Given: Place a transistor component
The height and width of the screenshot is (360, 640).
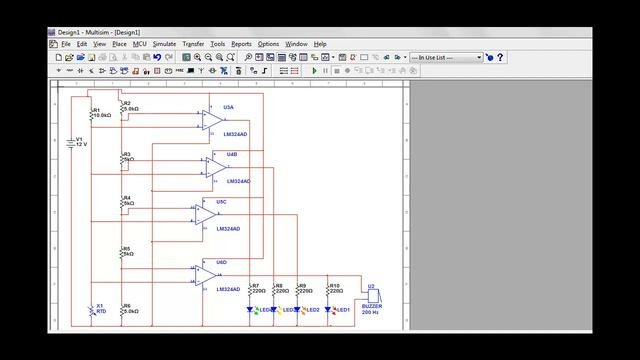Looking at the screenshot, I should pos(91,71).
